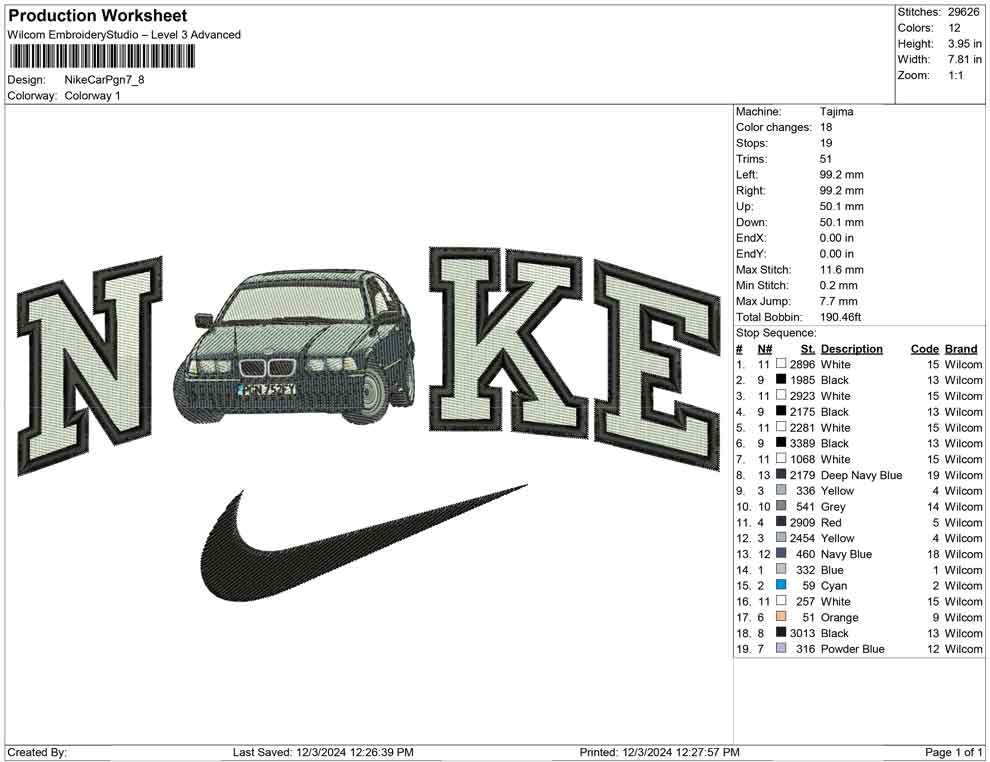Click the Powder Blue color swatch
This screenshot has width=990, height=762.
point(781,648)
